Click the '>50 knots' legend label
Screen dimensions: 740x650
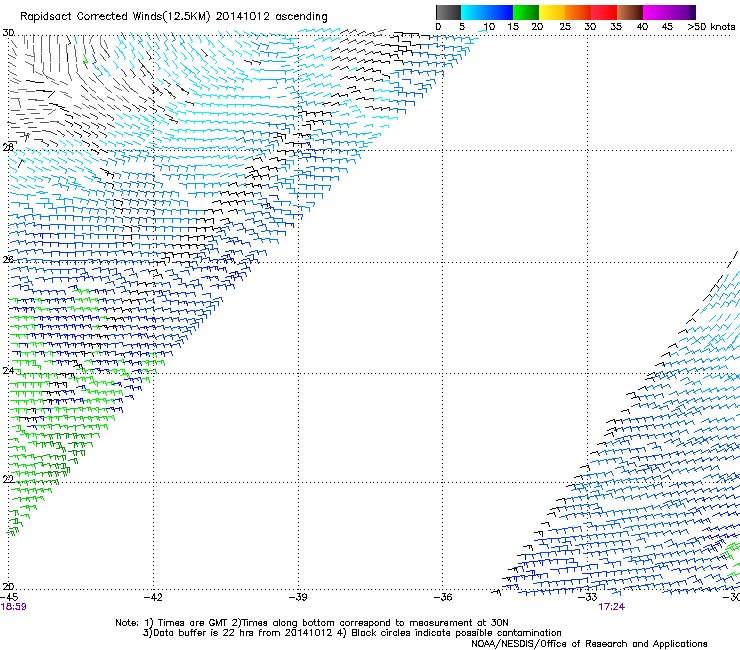click(x=711, y=27)
